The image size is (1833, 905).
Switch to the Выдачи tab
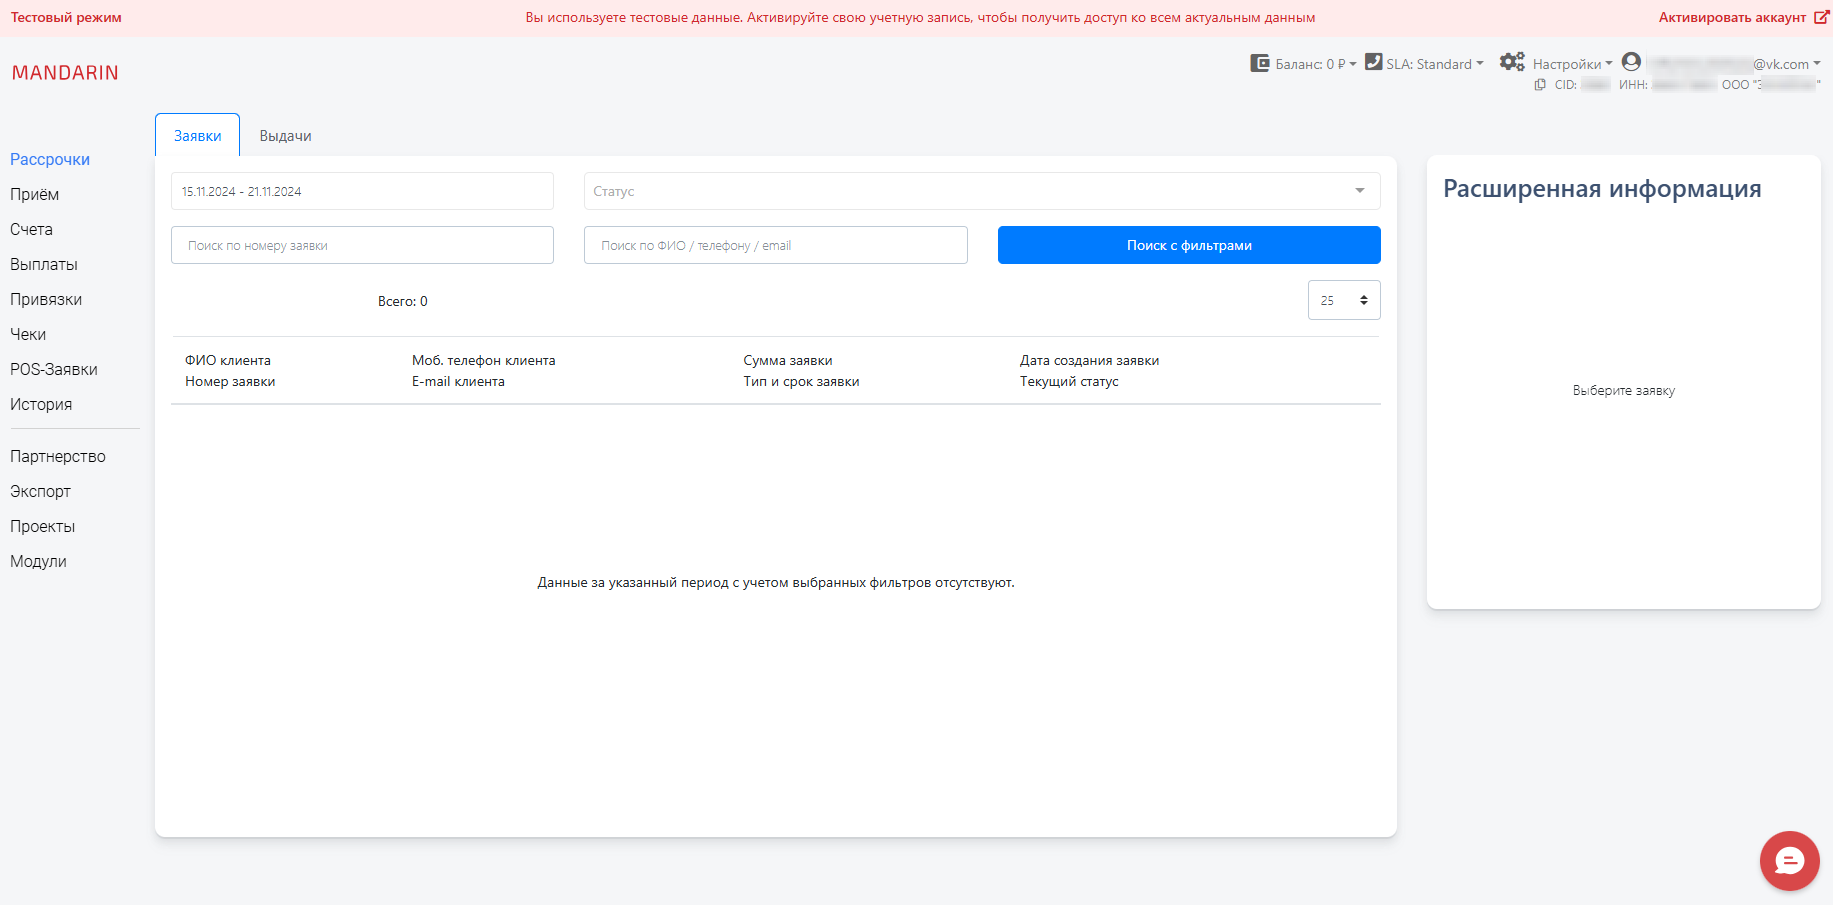(285, 135)
